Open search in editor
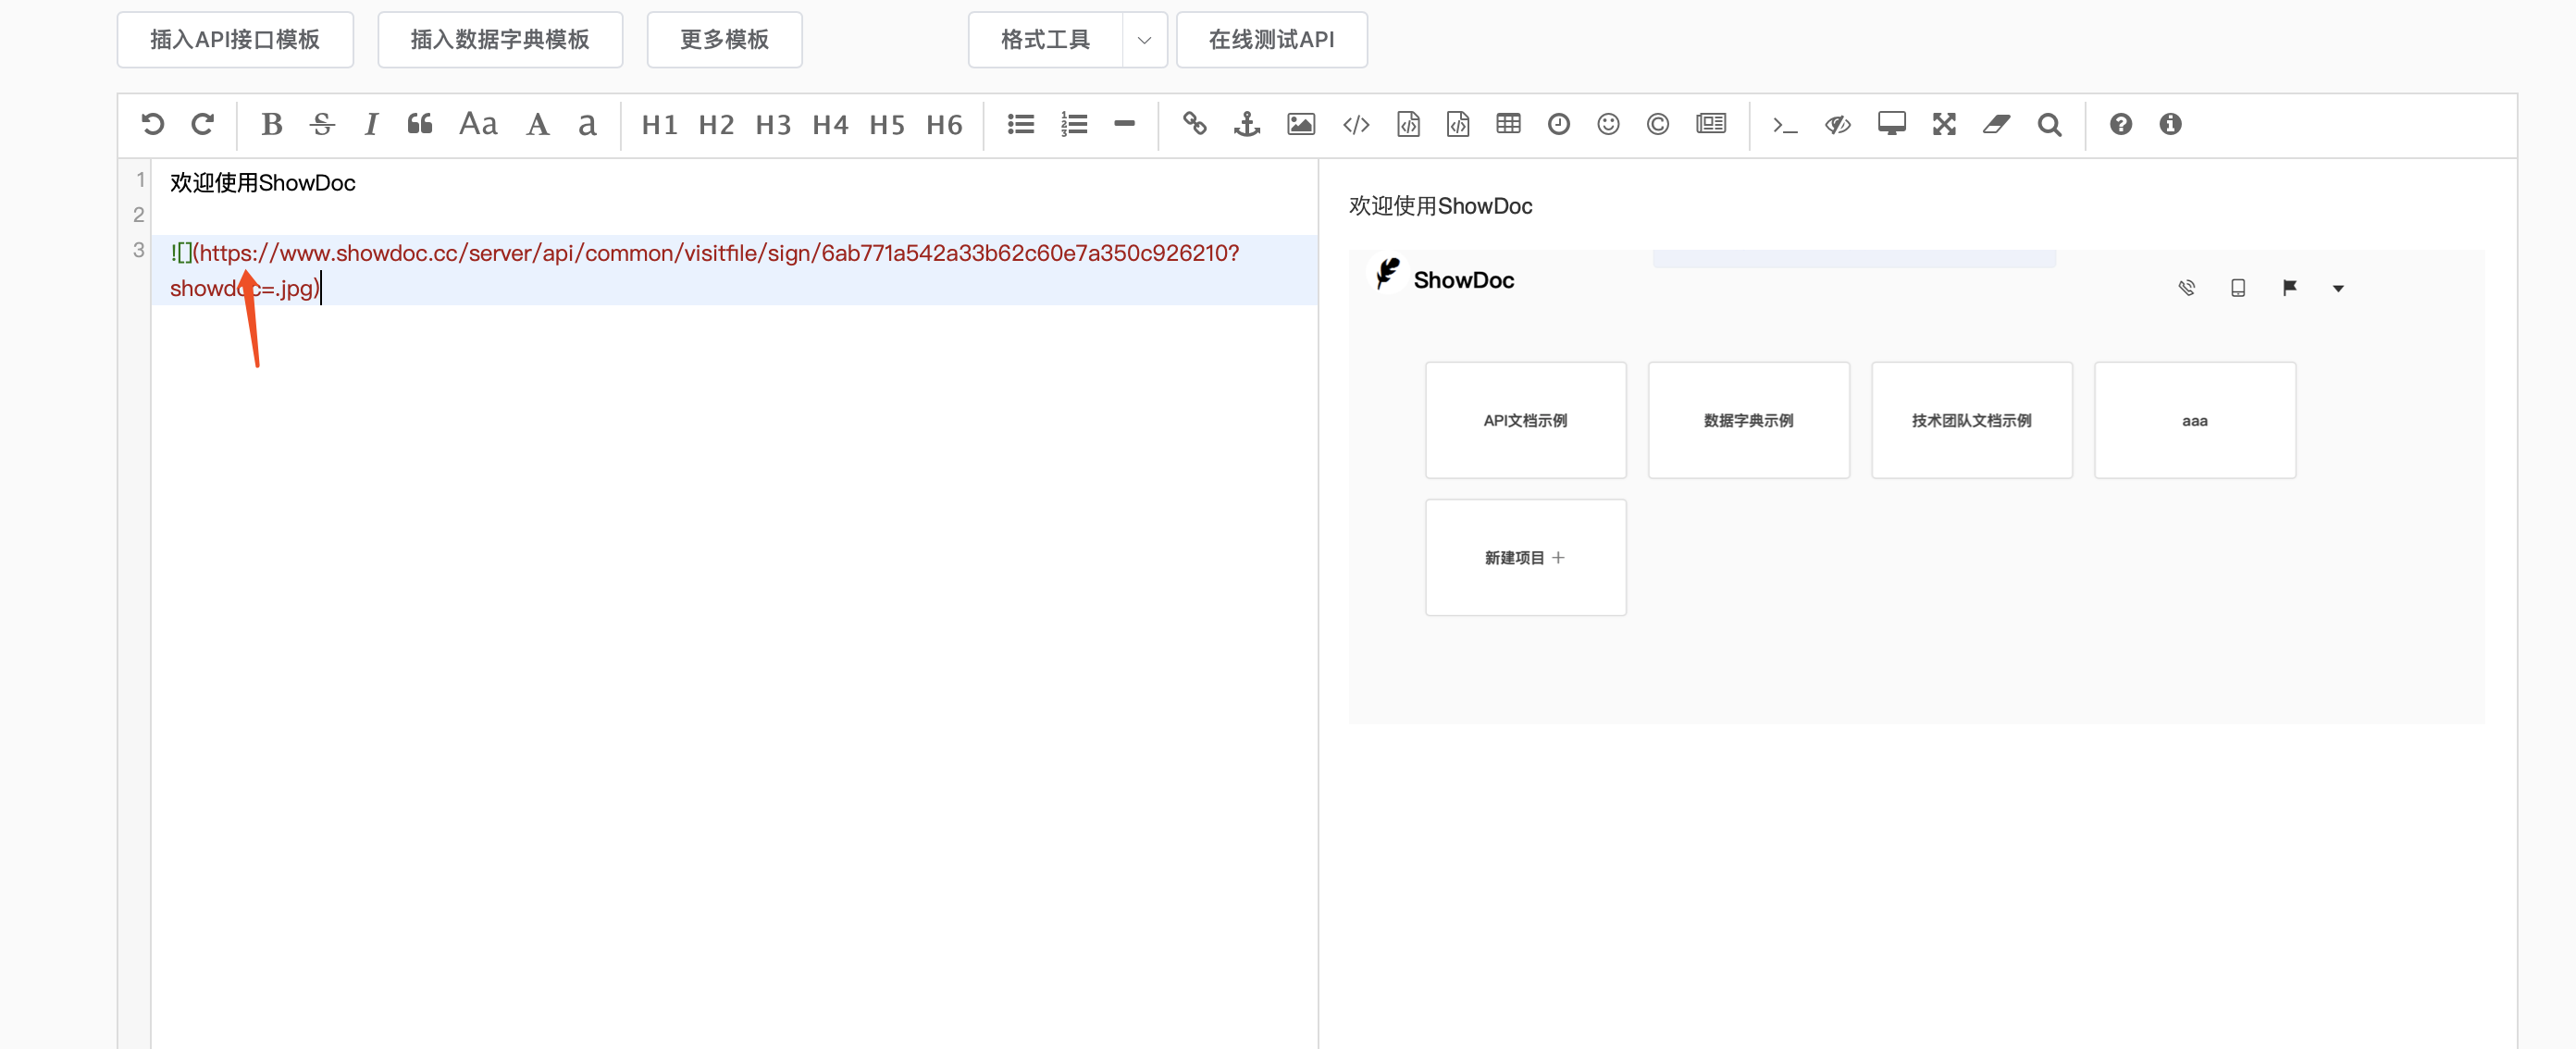The height and width of the screenshot is (1049, 2576). tap(2050, 124)
